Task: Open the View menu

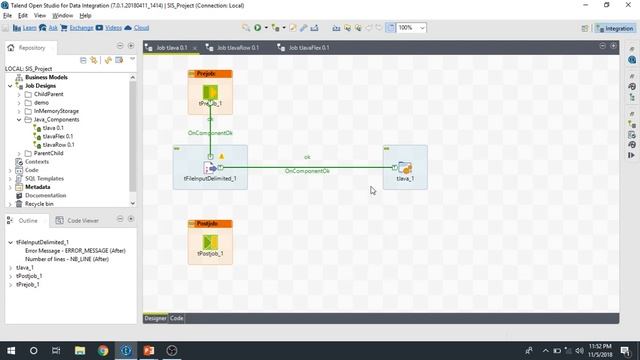Action: [40, 16]
